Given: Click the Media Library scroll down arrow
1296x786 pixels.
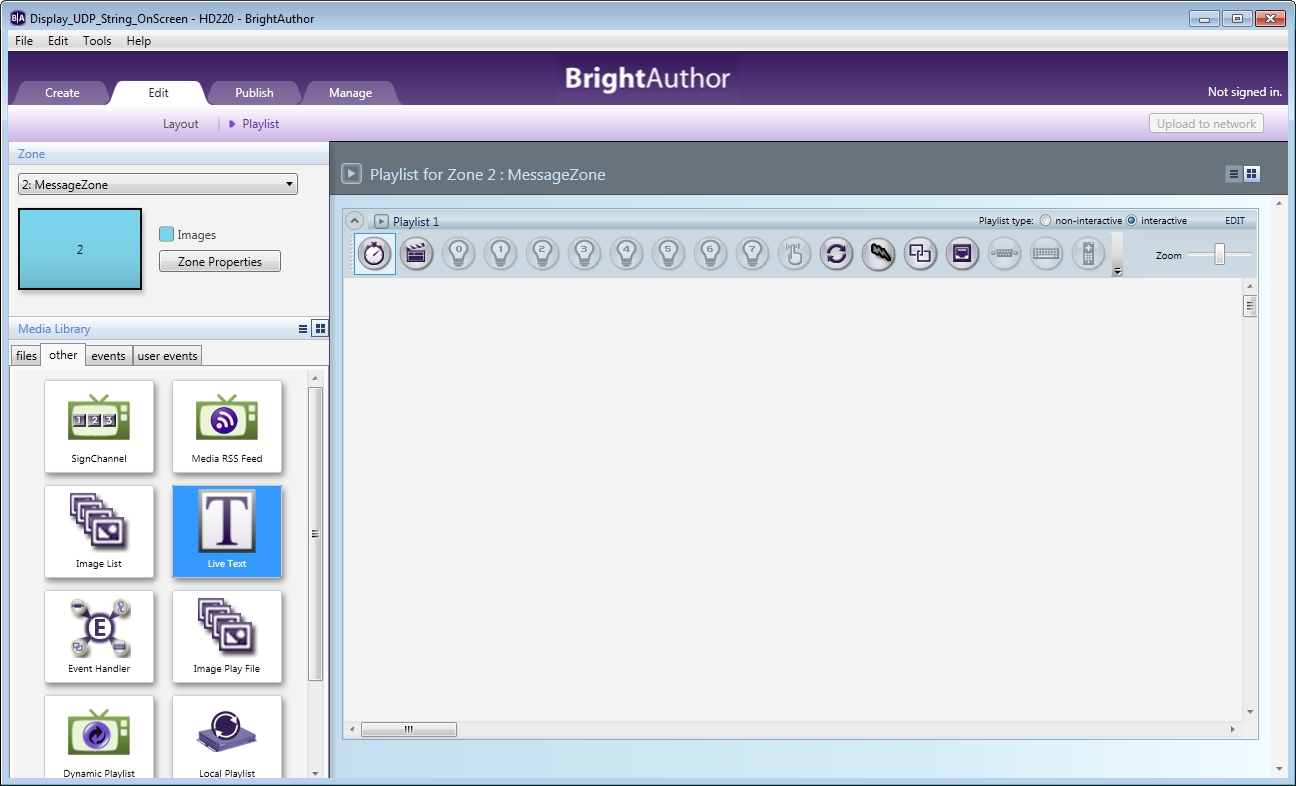Looking at the screenshot, I should pos(315,773).
